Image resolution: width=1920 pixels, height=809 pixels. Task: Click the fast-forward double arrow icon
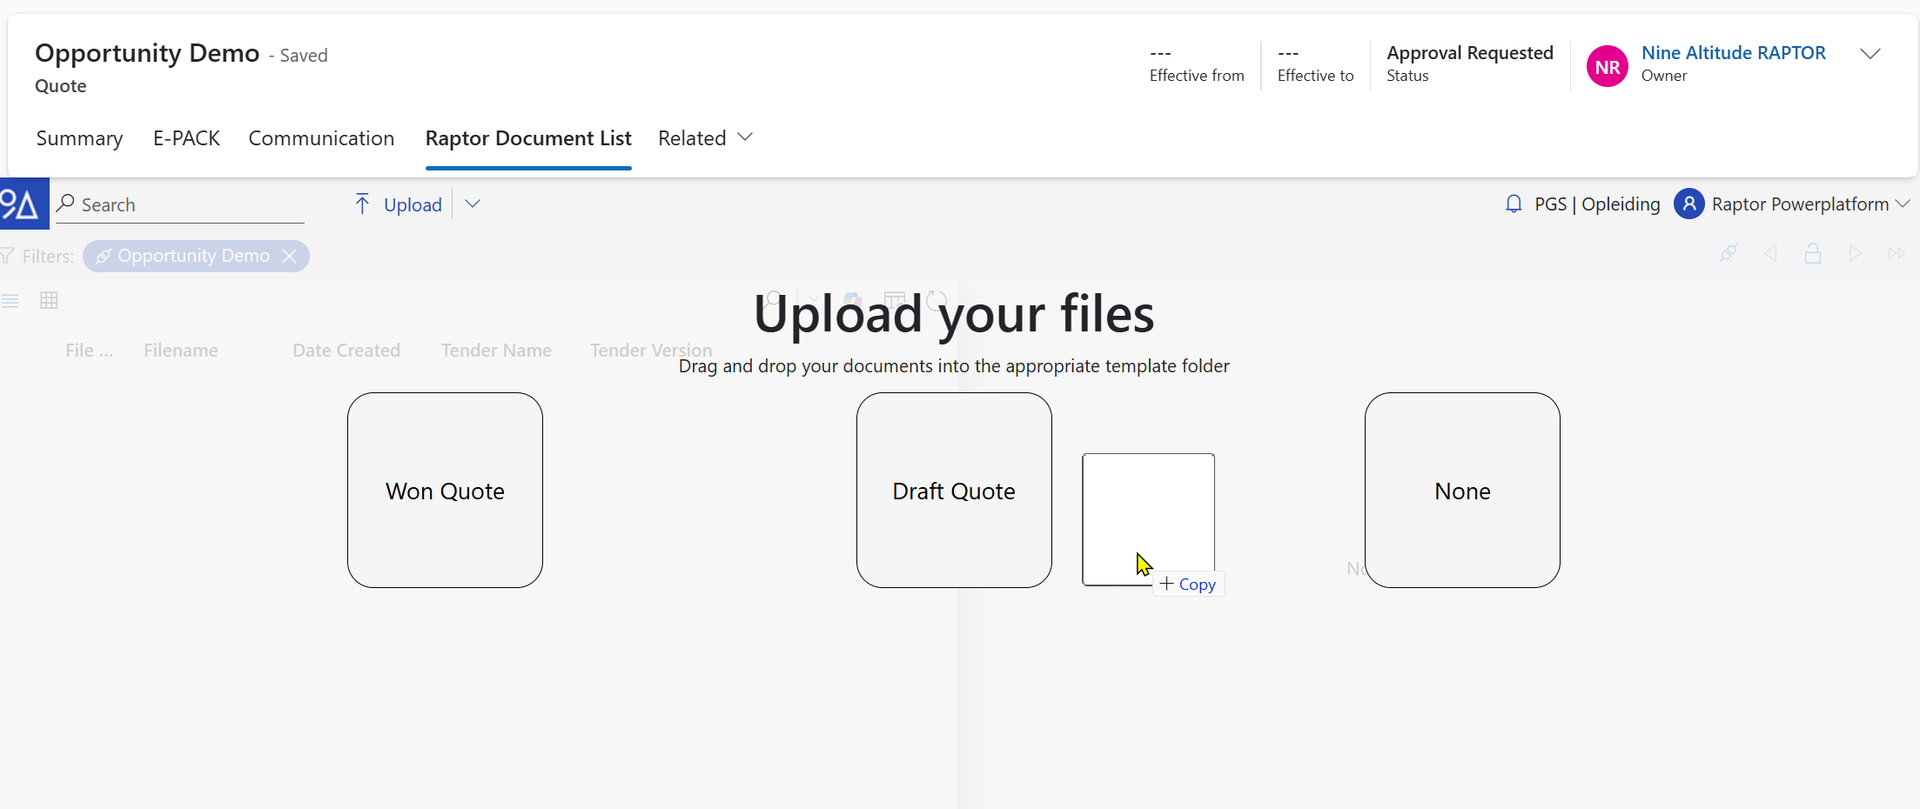(1896, 253)
